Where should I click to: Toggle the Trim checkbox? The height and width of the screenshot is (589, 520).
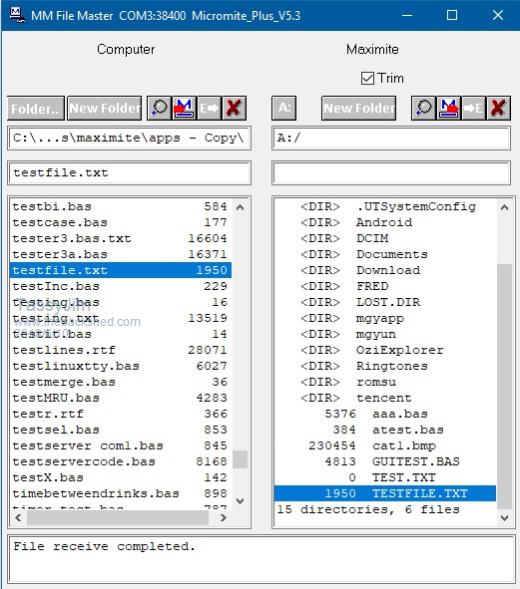pos(367,79)
